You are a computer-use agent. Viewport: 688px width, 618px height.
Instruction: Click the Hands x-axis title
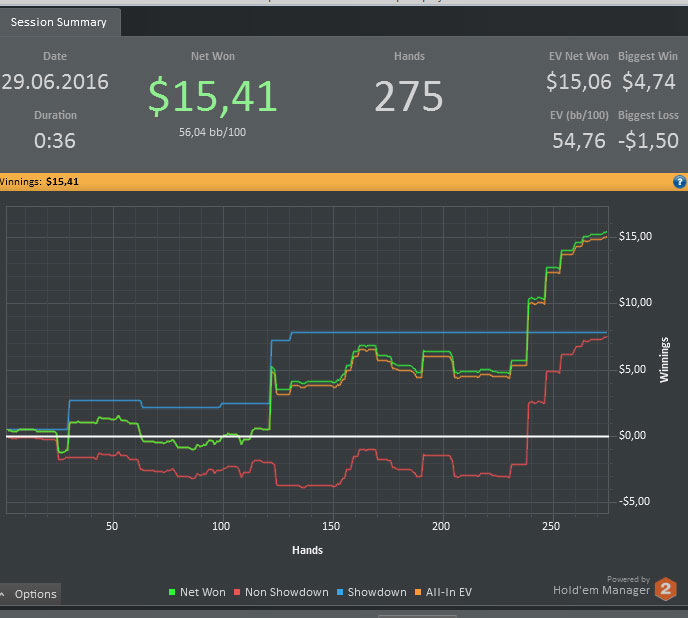pos(308,550)
